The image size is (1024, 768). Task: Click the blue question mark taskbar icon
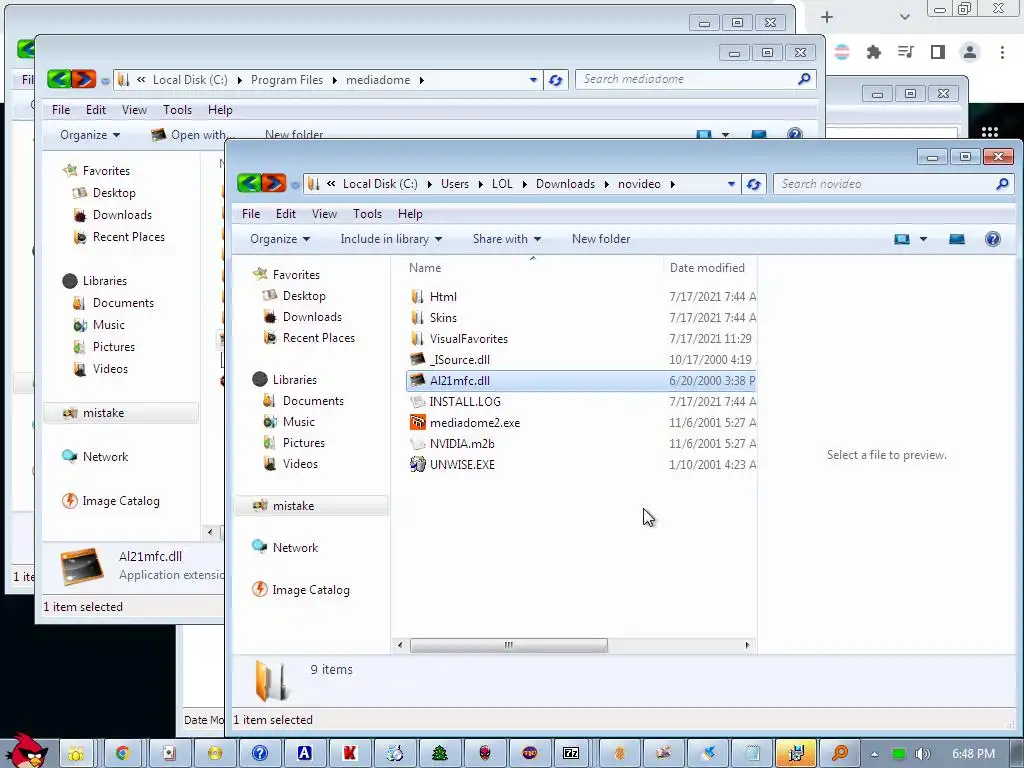pyautogui.click(x=259, y=754)
